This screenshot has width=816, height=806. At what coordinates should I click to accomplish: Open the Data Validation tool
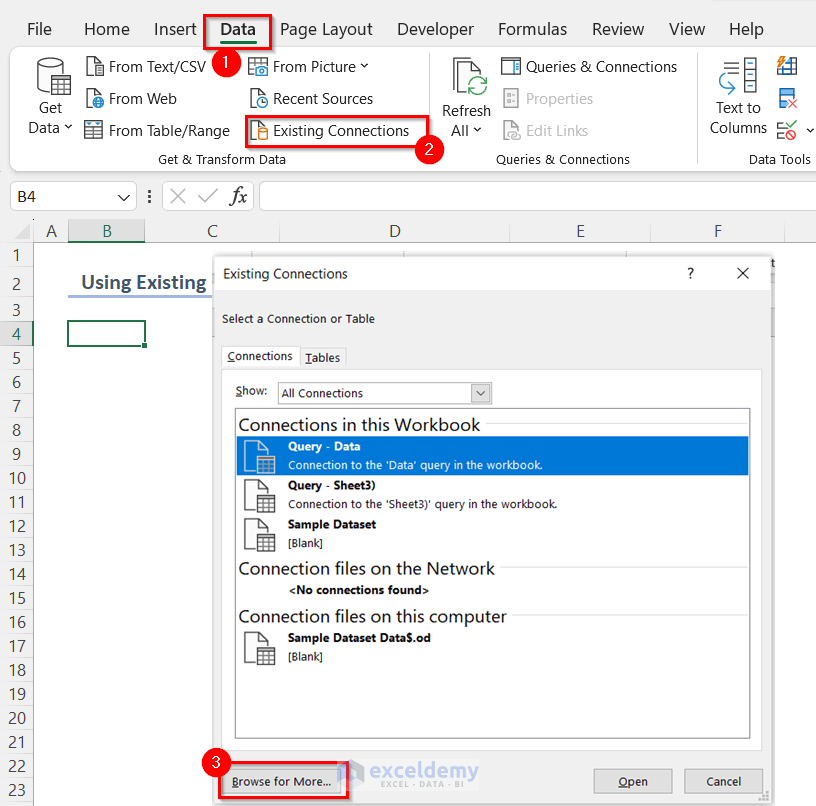click(x=785, y=129)
